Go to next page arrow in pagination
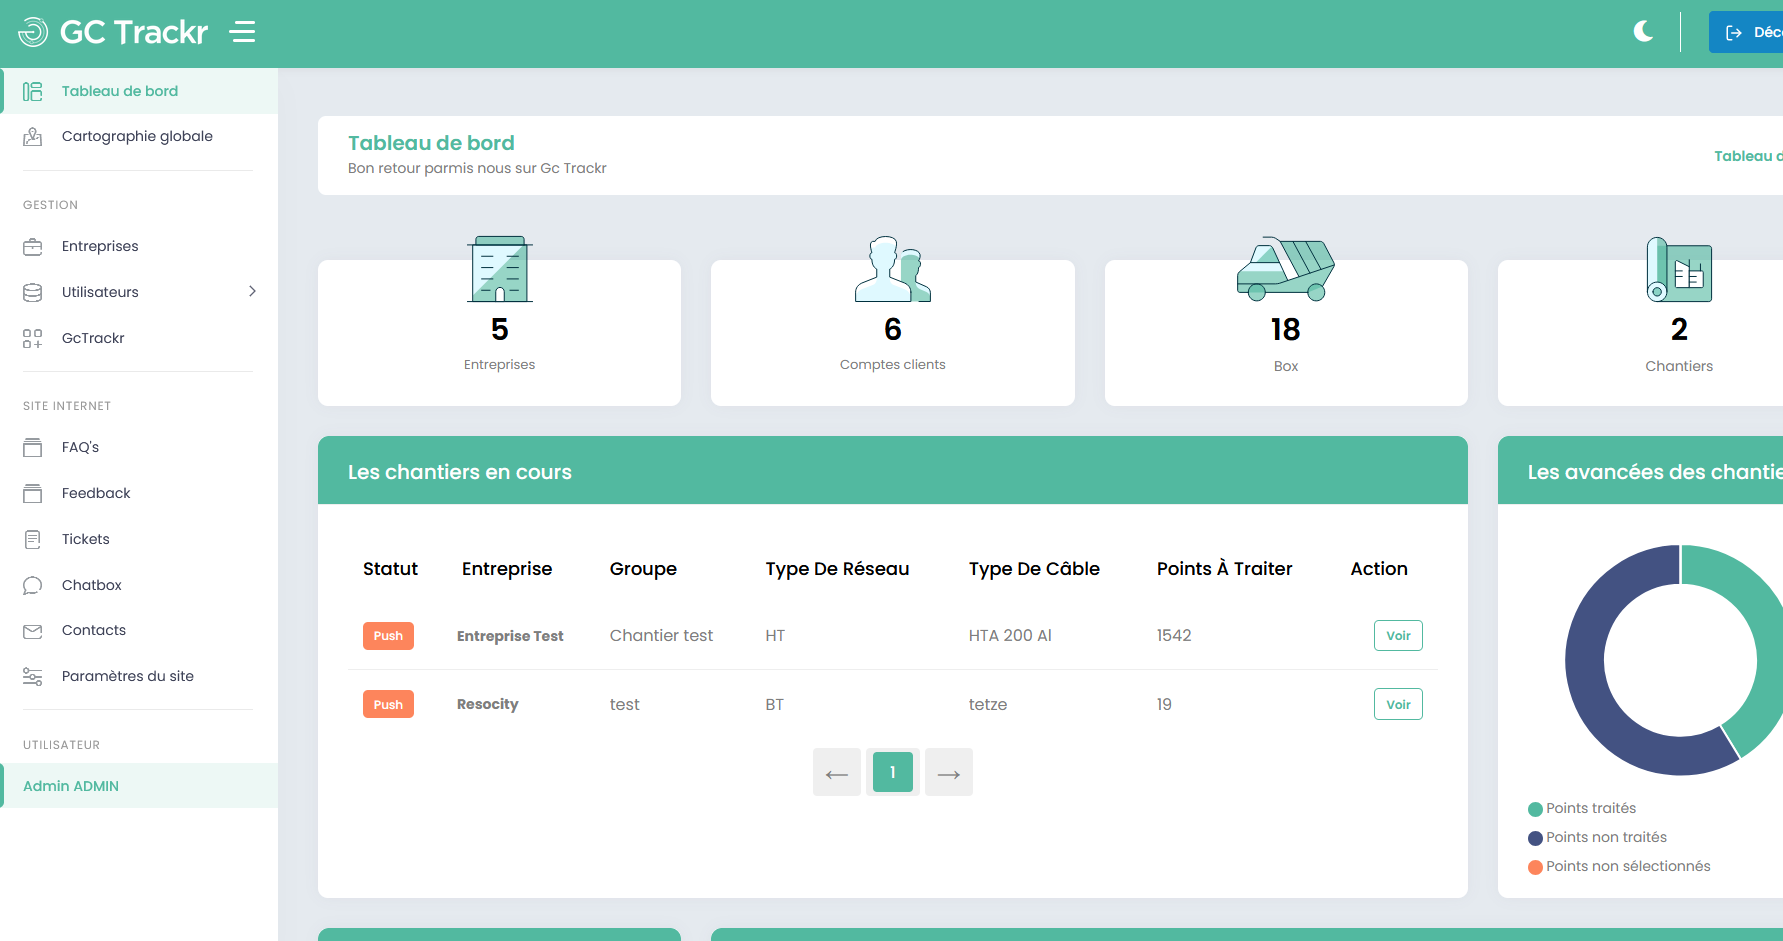Image resolution: width=1783 pixels, height=941 pixels. pyautogui.click(x=949, y=773)
